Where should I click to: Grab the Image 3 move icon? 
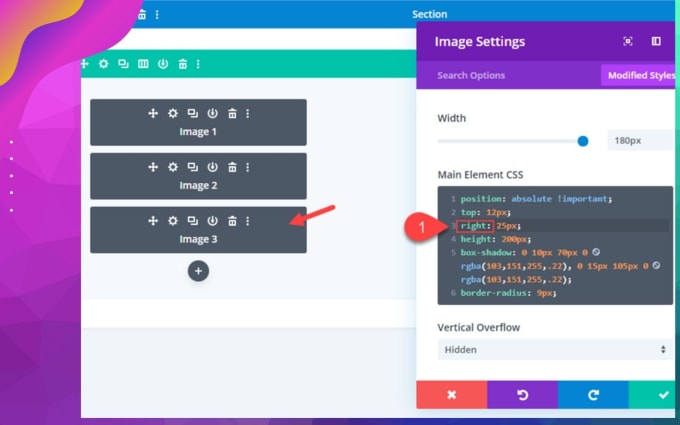click(x=153, y=221)
